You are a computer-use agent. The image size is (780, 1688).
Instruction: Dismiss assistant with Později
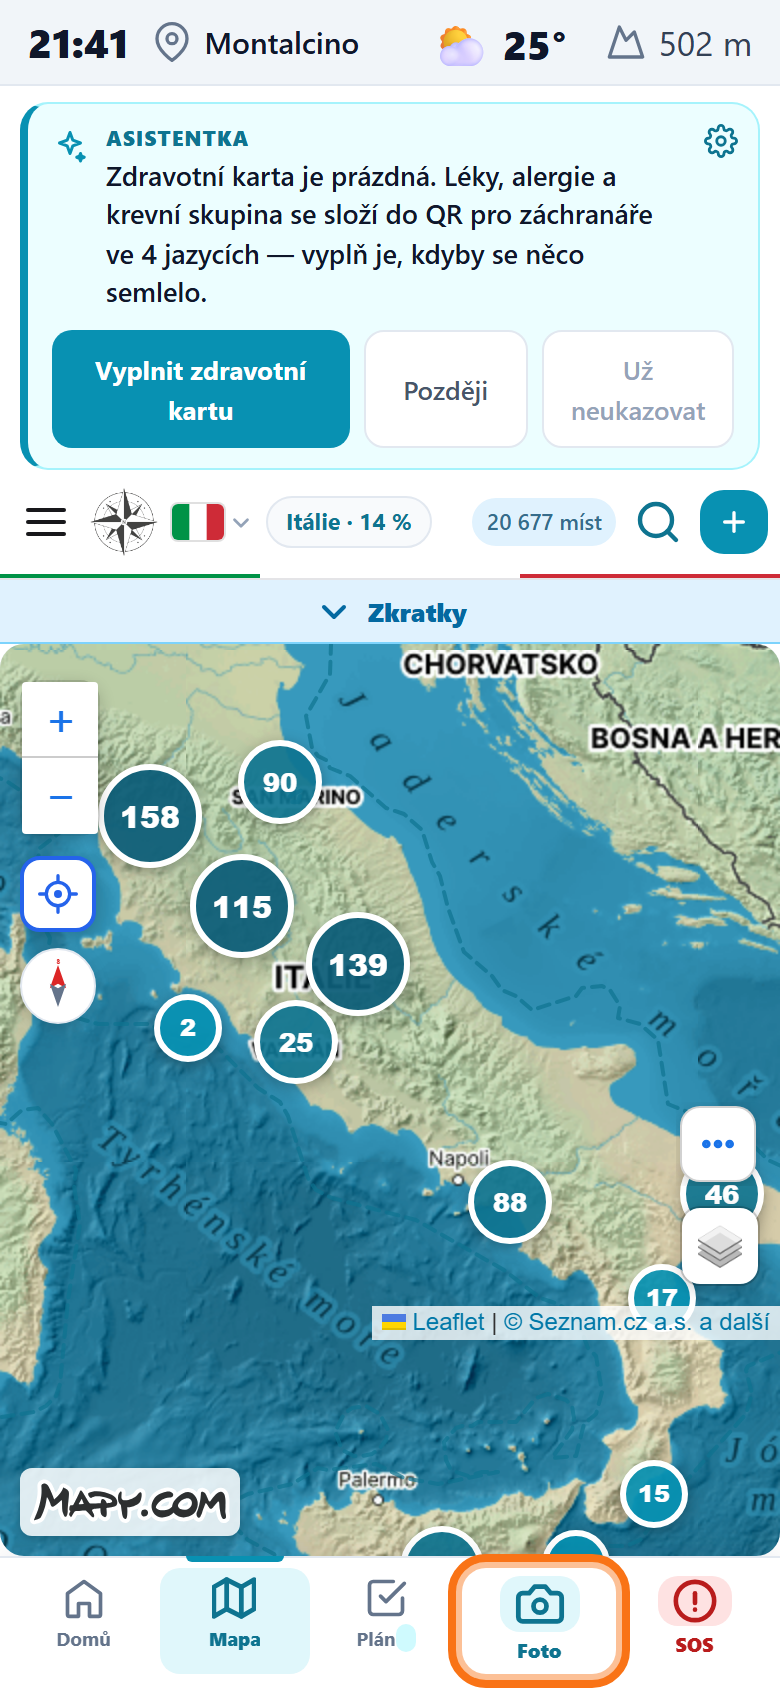tap(446, 389)
